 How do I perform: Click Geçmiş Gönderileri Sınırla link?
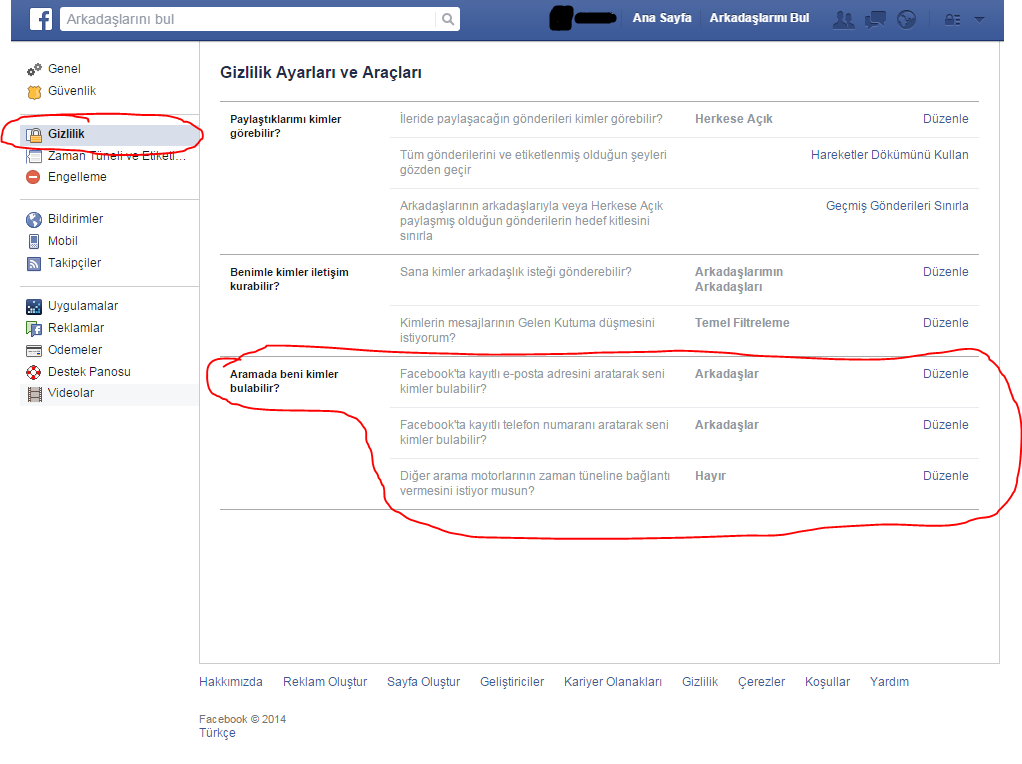pos(897,205)
